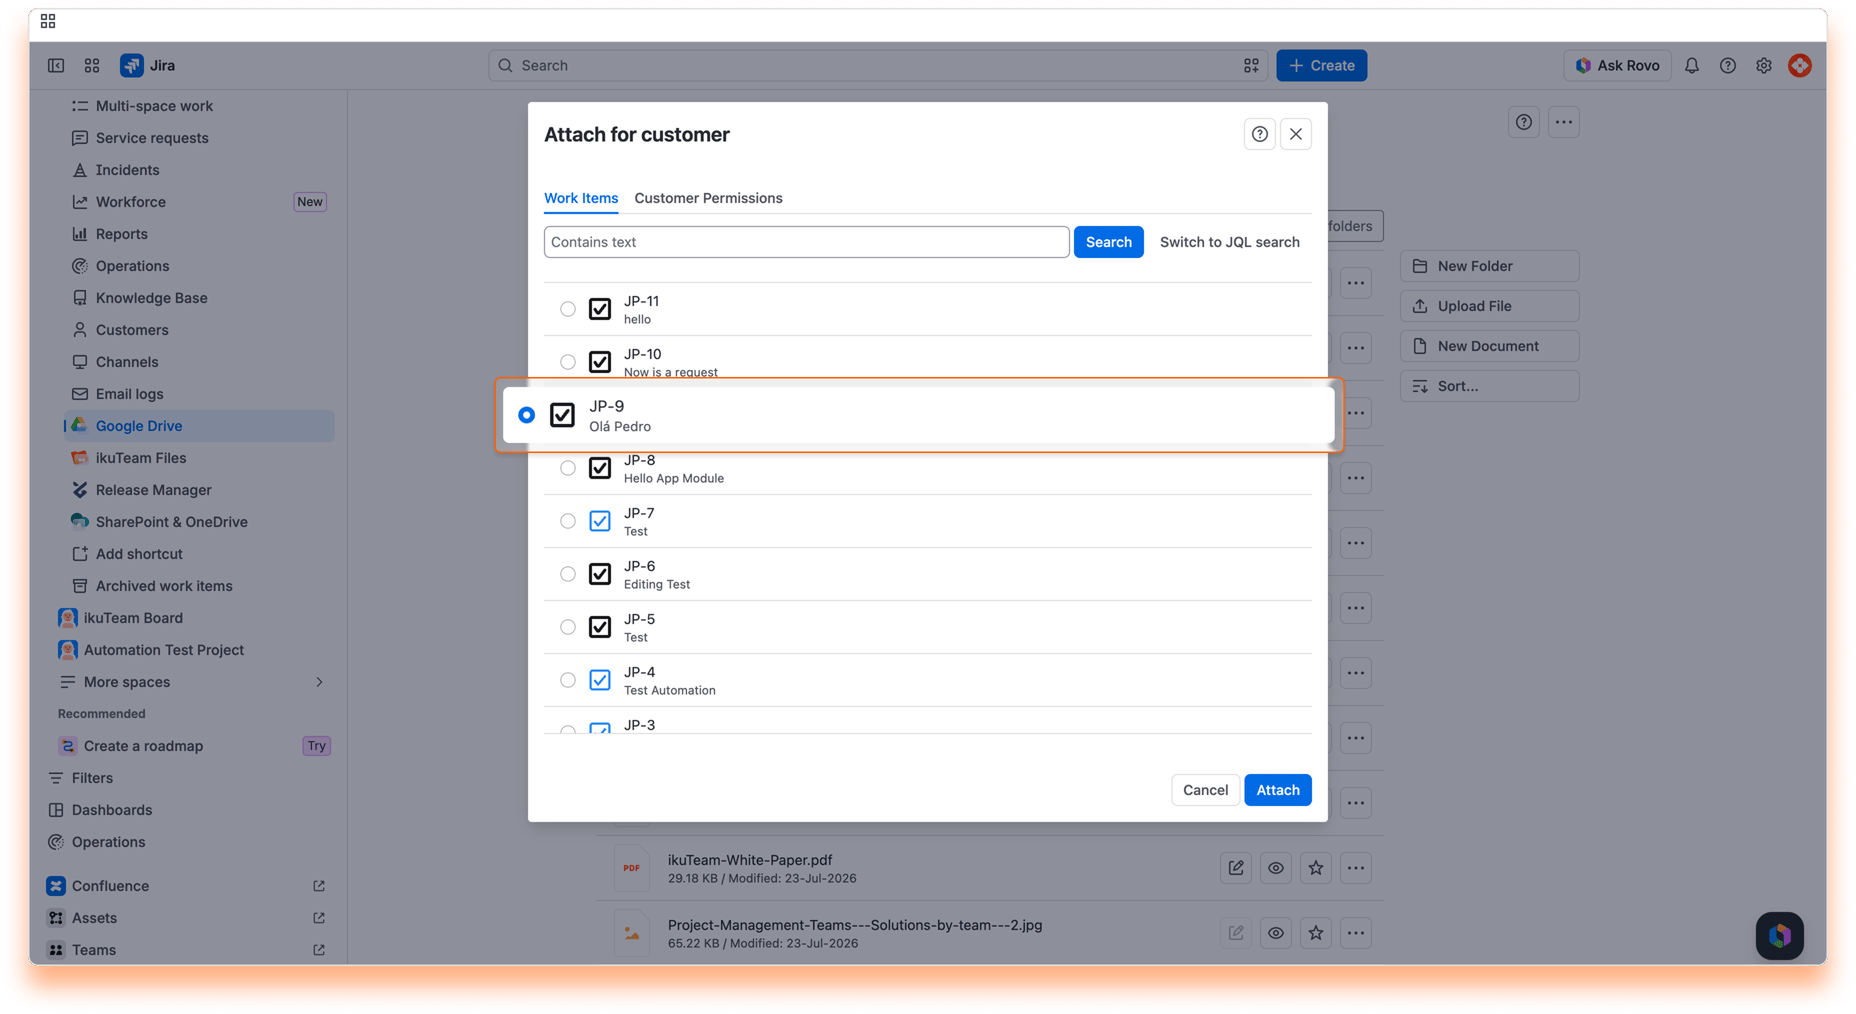The height and width of the screenshot is (1014, 1856).
Task: Open the Work Items tab
Action: click(x=581, y=198)
